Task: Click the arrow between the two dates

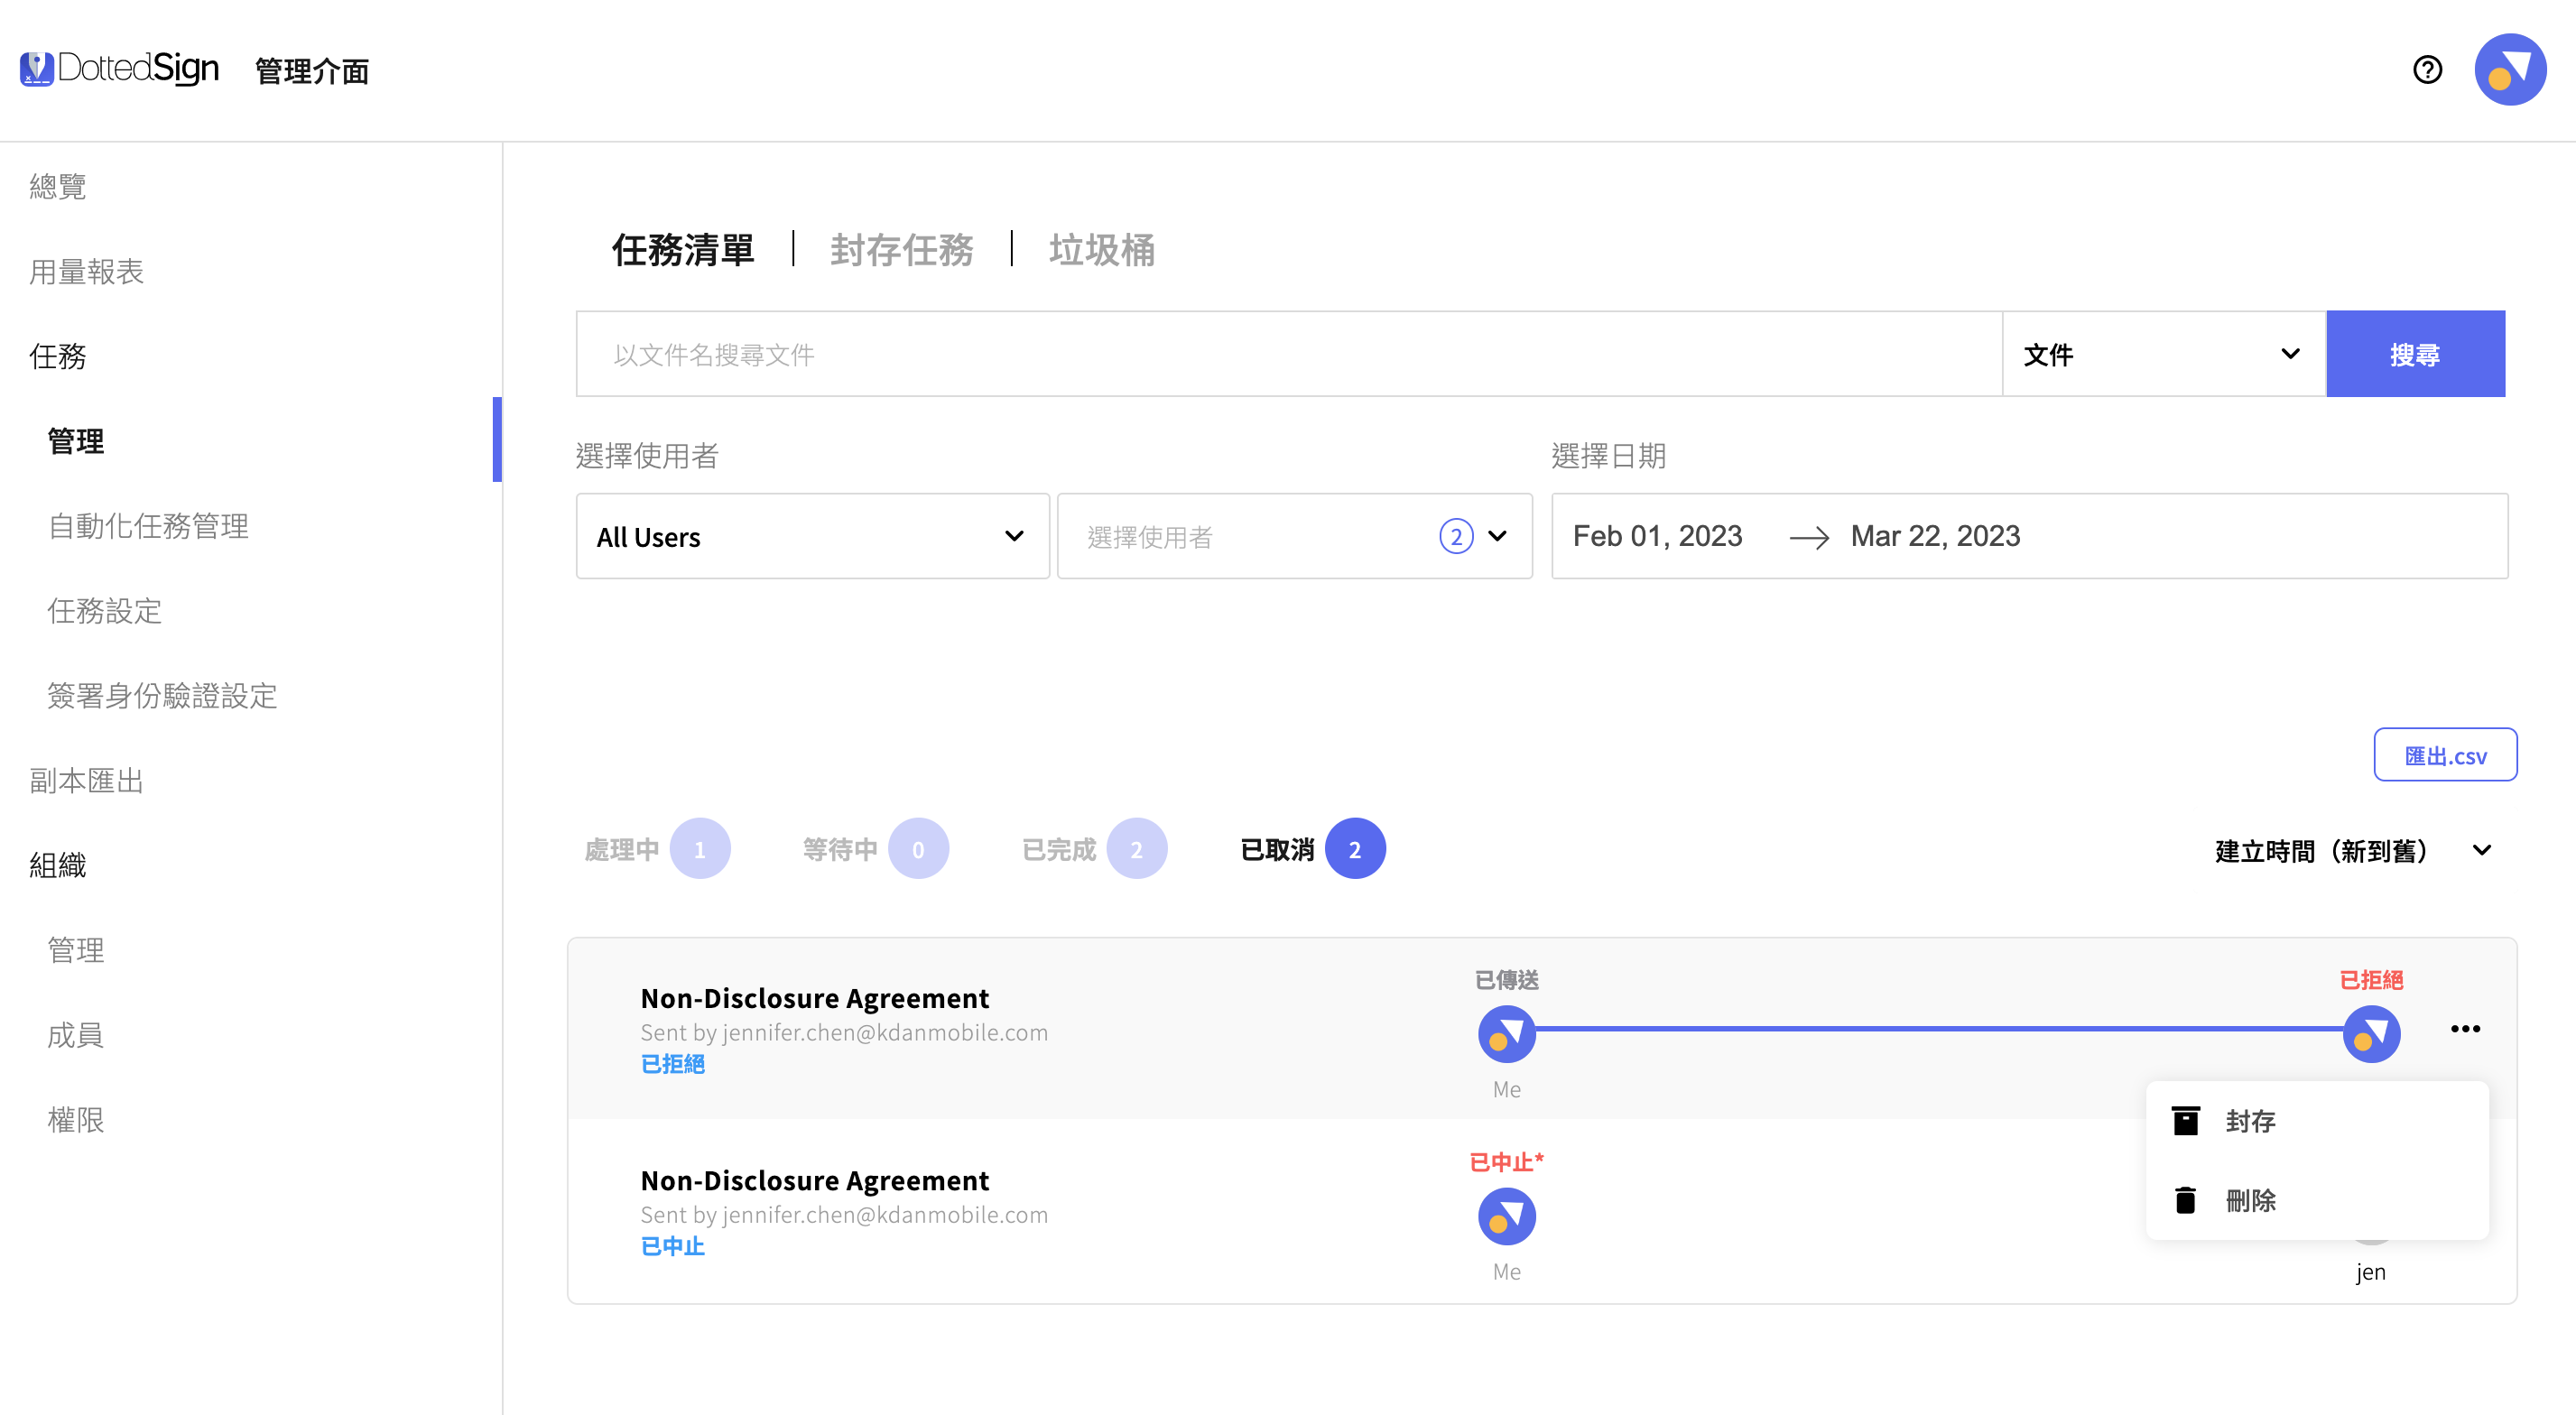Action: click(x=1809, y=538)
